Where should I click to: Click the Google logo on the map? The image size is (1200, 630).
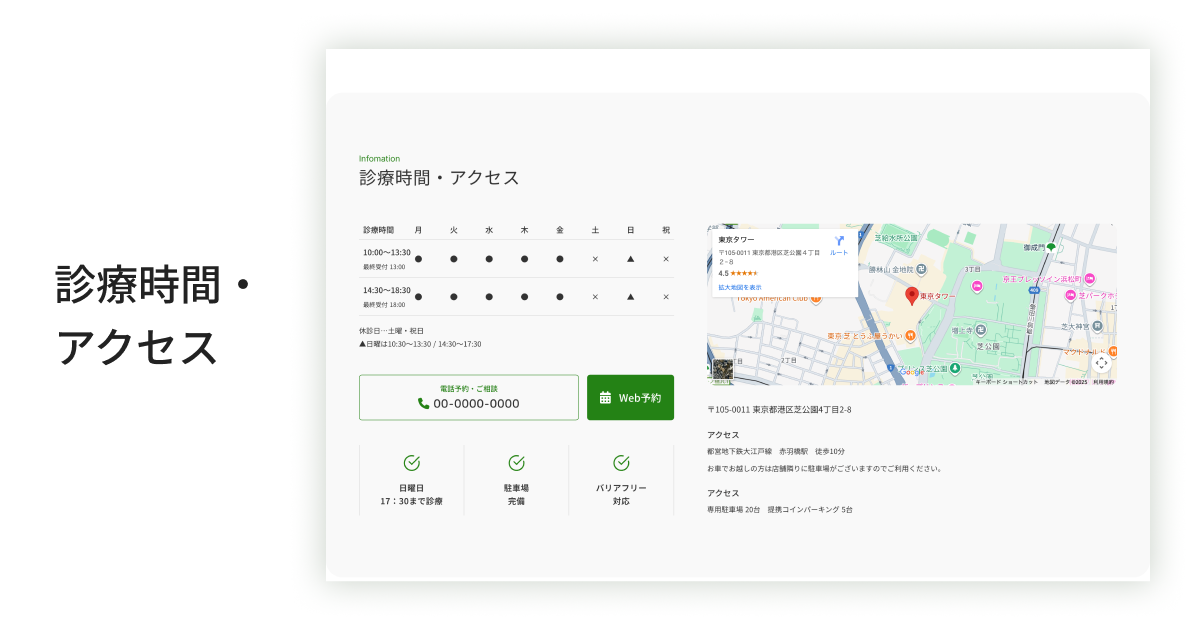pyautogui.click(x=911, y=373)
